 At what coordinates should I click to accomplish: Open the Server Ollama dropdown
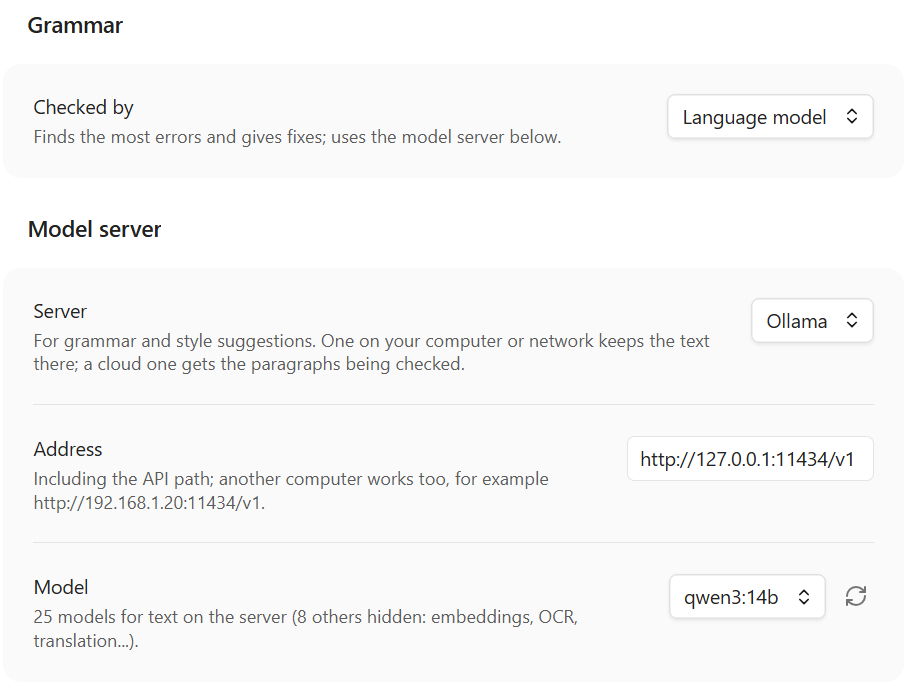pos(812,321)
